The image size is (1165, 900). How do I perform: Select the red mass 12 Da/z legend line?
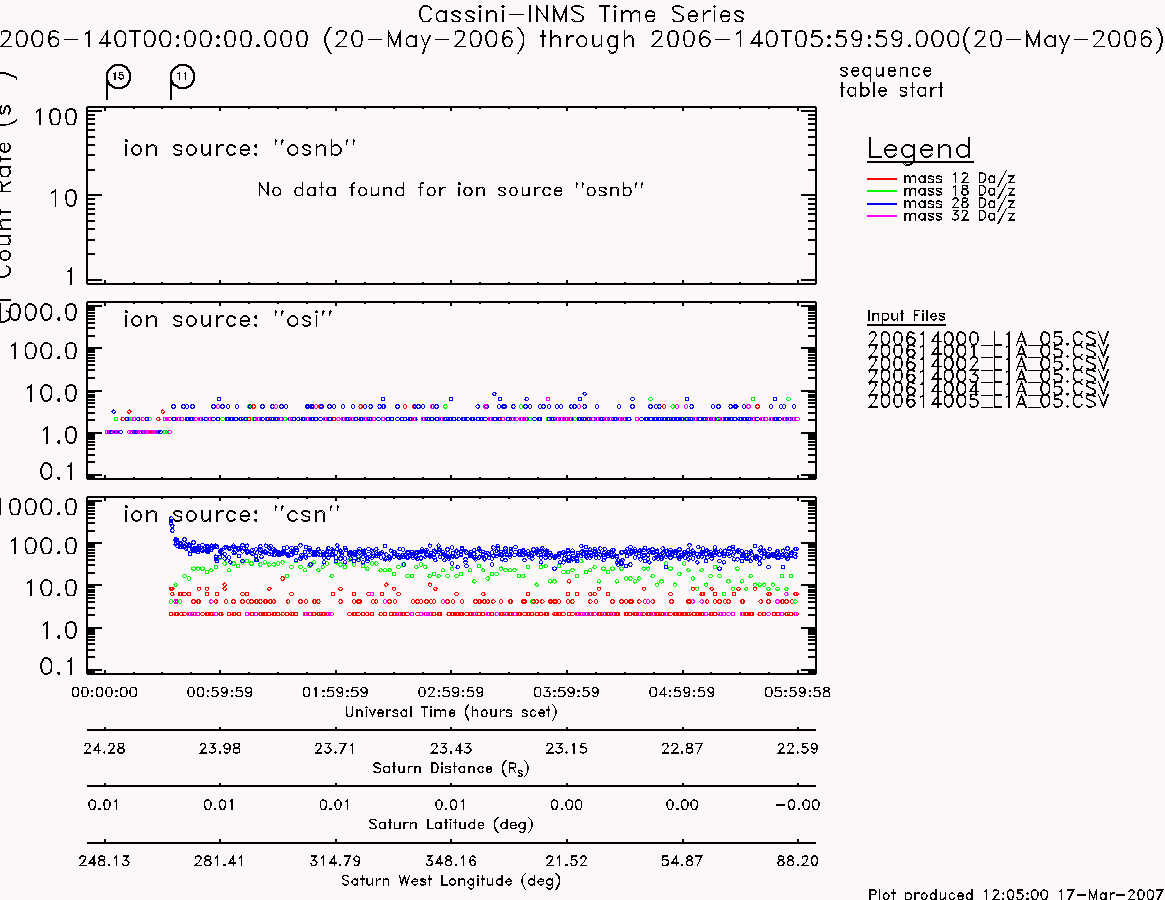tap(882, 178)
